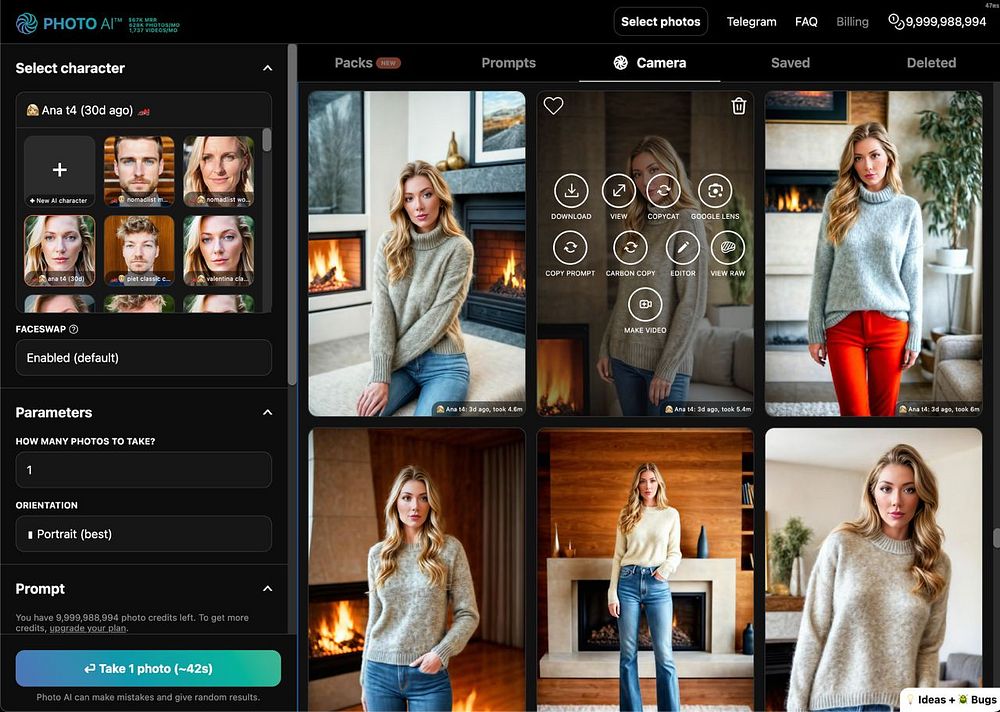
Task: Open the Telegram link
Action: [751, 22]
